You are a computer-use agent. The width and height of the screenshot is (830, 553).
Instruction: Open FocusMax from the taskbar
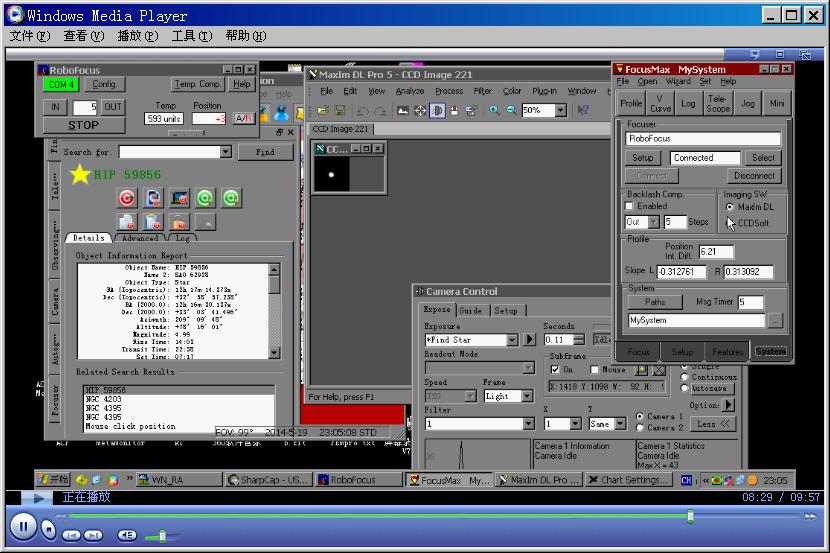coord(450,480)
